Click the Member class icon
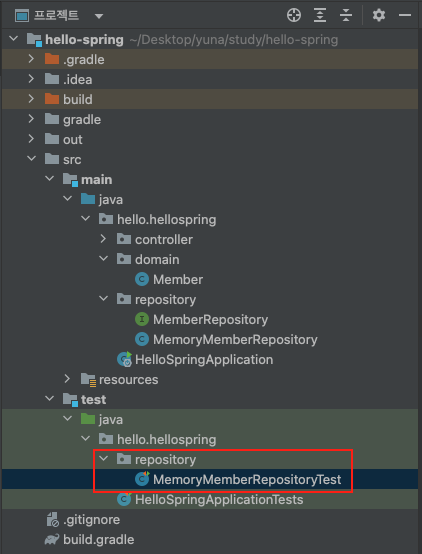The width and height of the screenshot is (422, 554). (x=142, y=279)
